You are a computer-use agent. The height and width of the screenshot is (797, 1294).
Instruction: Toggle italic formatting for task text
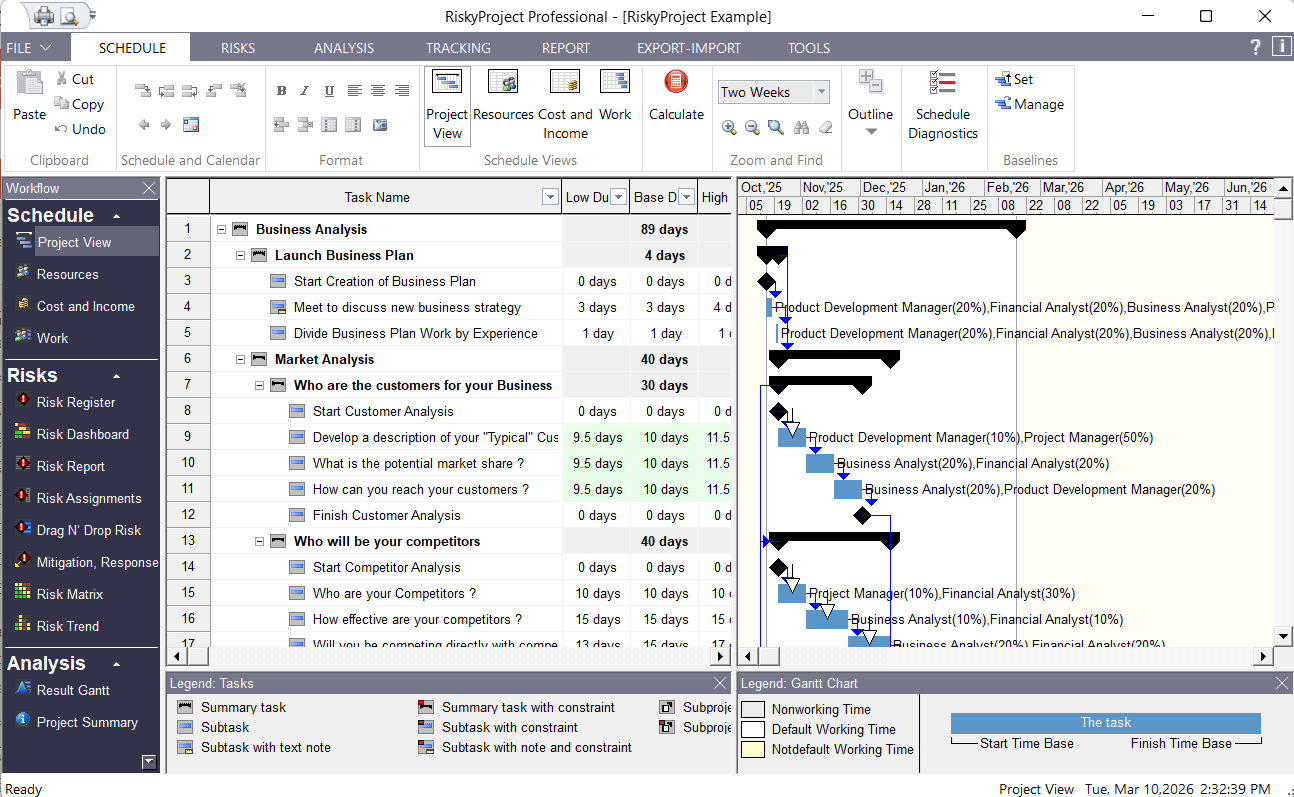pyautogui.click(x=304, y=90)
